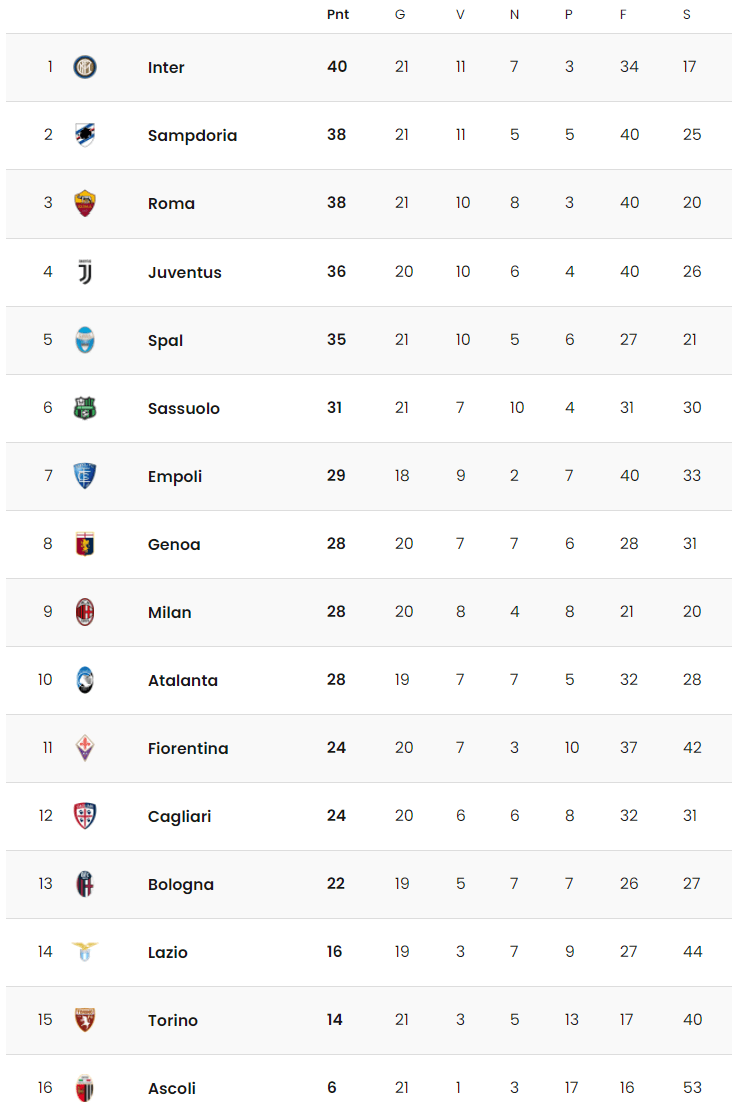Click the Milan club crest

85,612
